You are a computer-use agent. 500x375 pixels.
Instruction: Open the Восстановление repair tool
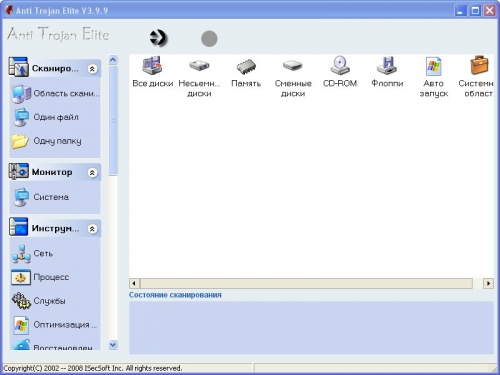click(53, 345)
